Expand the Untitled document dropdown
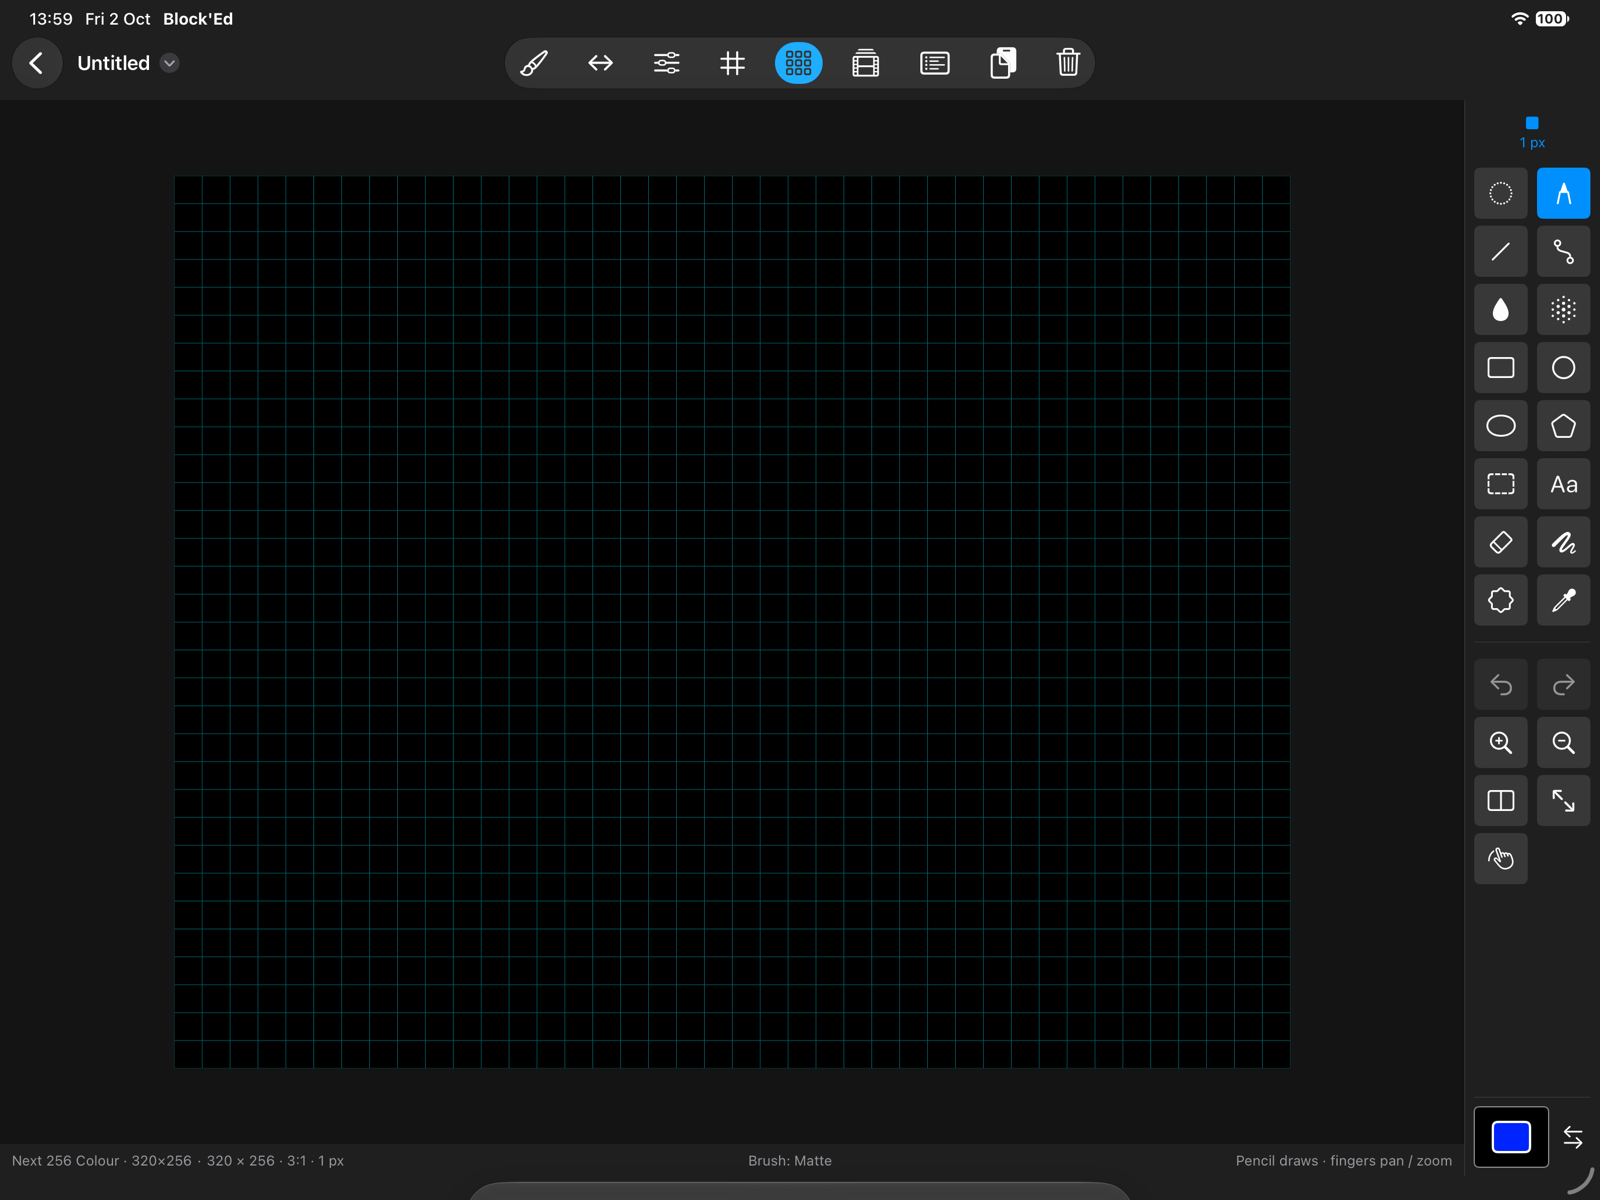Viewport: 1600px width, 1200px height. click(x=170, y=63)
